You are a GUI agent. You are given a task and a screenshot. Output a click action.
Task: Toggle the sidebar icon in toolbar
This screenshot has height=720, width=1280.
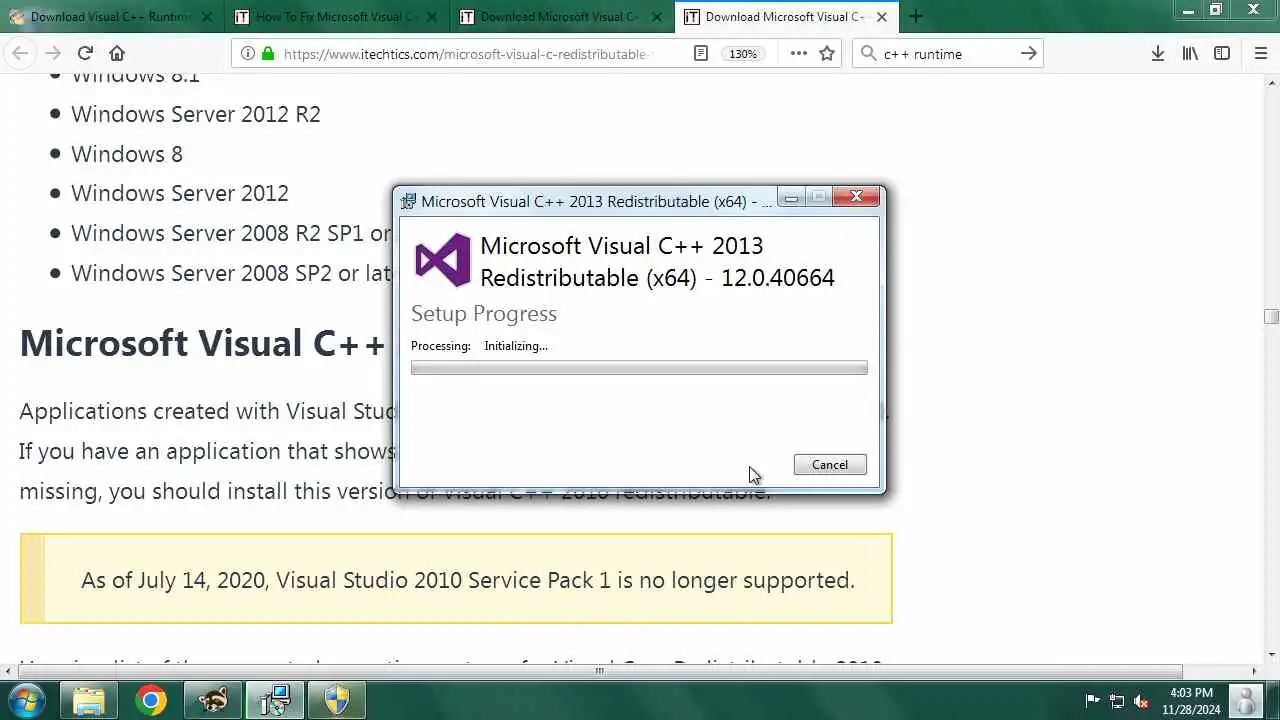[x=1222, y=54]
